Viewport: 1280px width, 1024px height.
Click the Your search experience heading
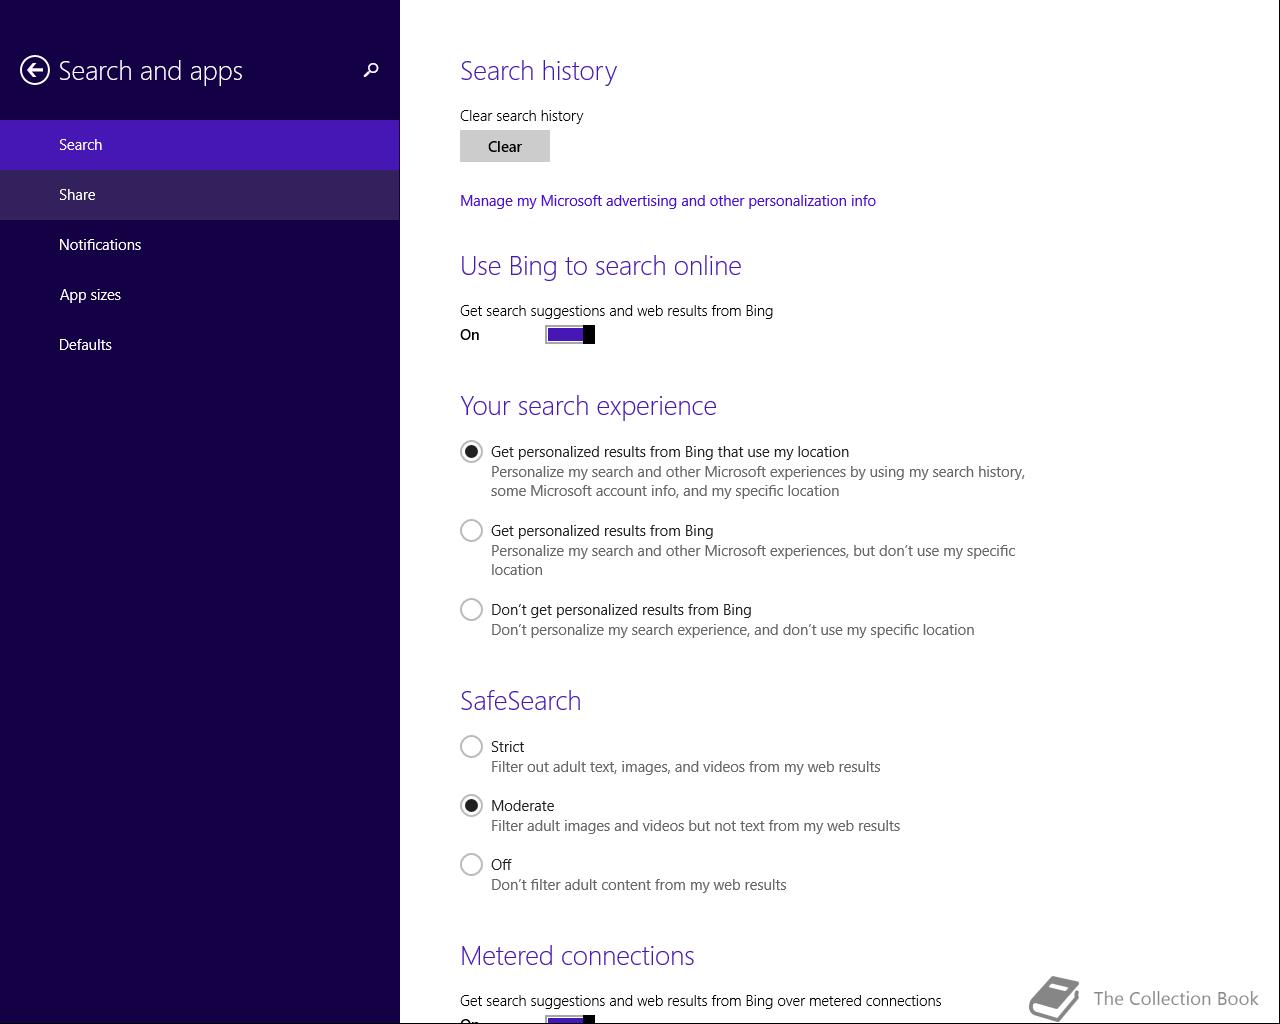(x=589, y=406)
